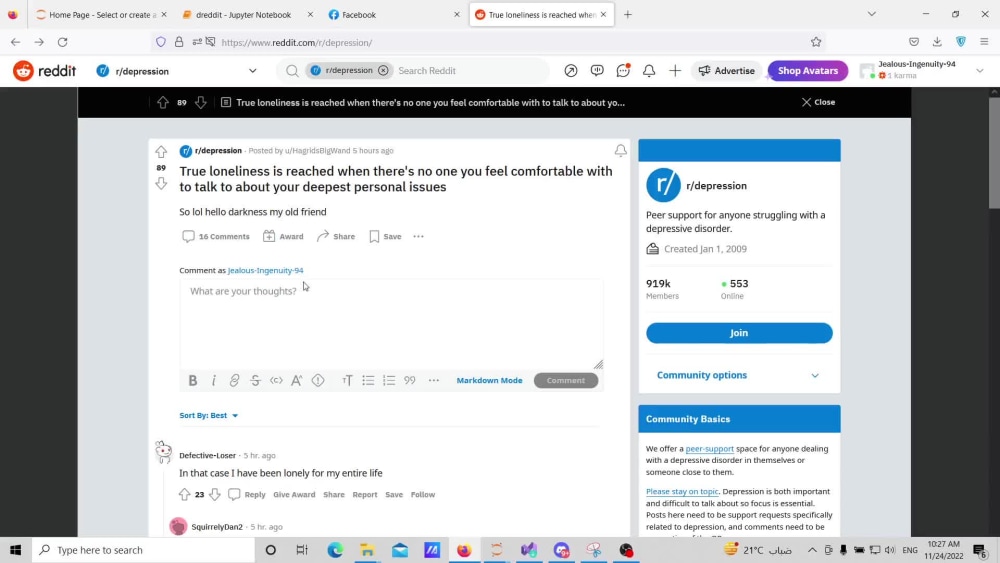Image resolution: width=1000 pixels, height=563 pixels.
Task: Reply to Defective-Loser's comment
Action: (247, 494)
